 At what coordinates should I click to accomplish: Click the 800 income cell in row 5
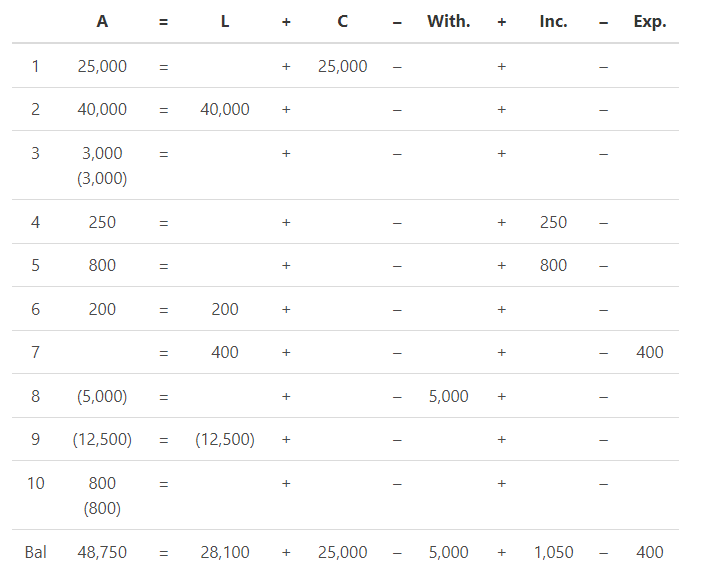(x=553, y=265)
